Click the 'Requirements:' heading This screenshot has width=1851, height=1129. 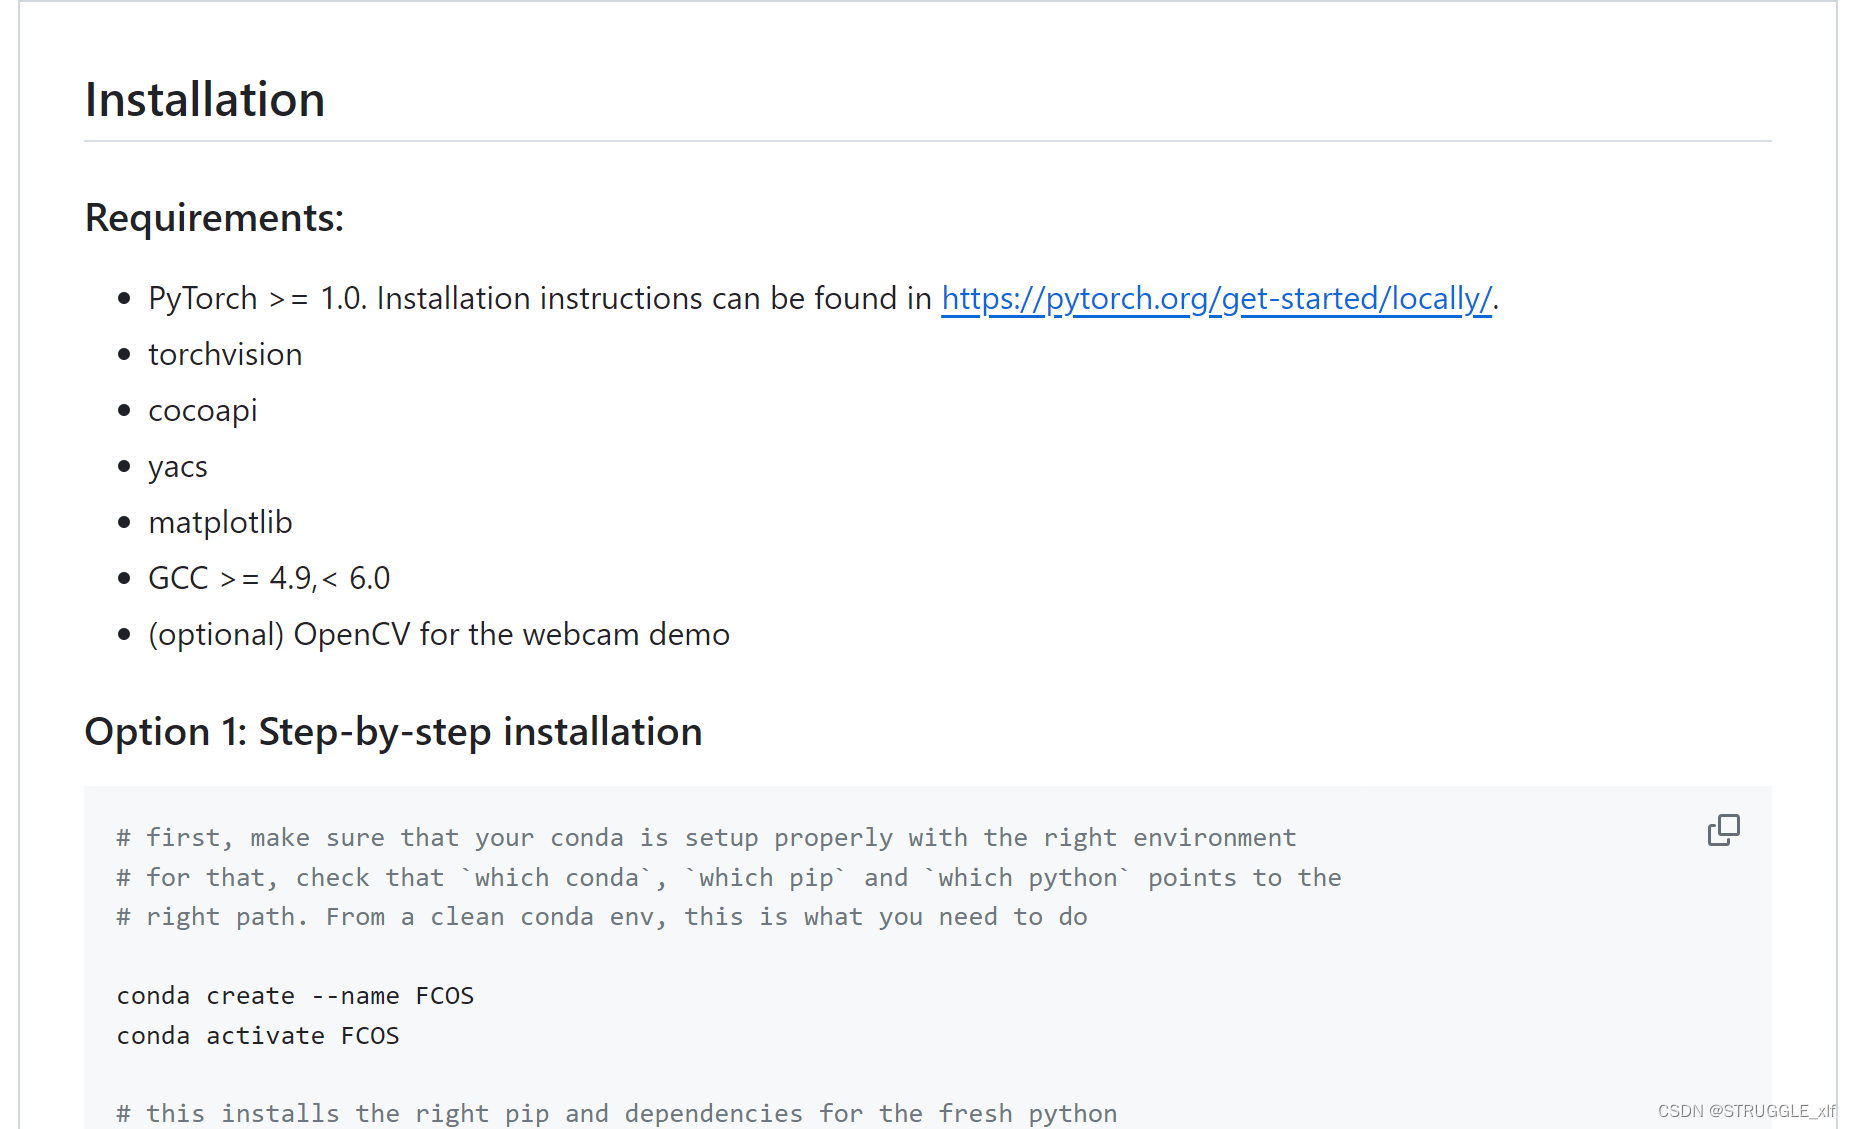point(214,217)
